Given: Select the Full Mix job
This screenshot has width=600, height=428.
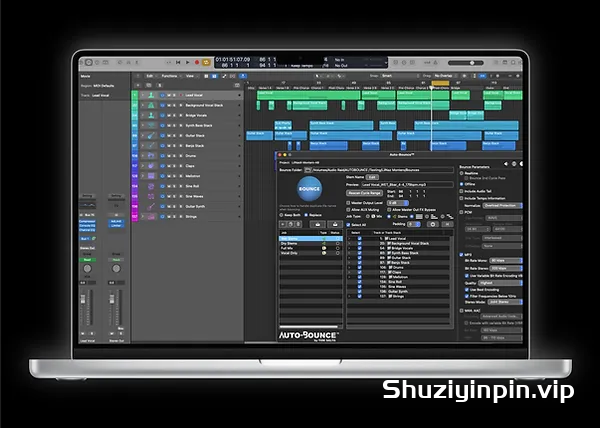Looking at the screenshot, I should [x=310, y=248].
